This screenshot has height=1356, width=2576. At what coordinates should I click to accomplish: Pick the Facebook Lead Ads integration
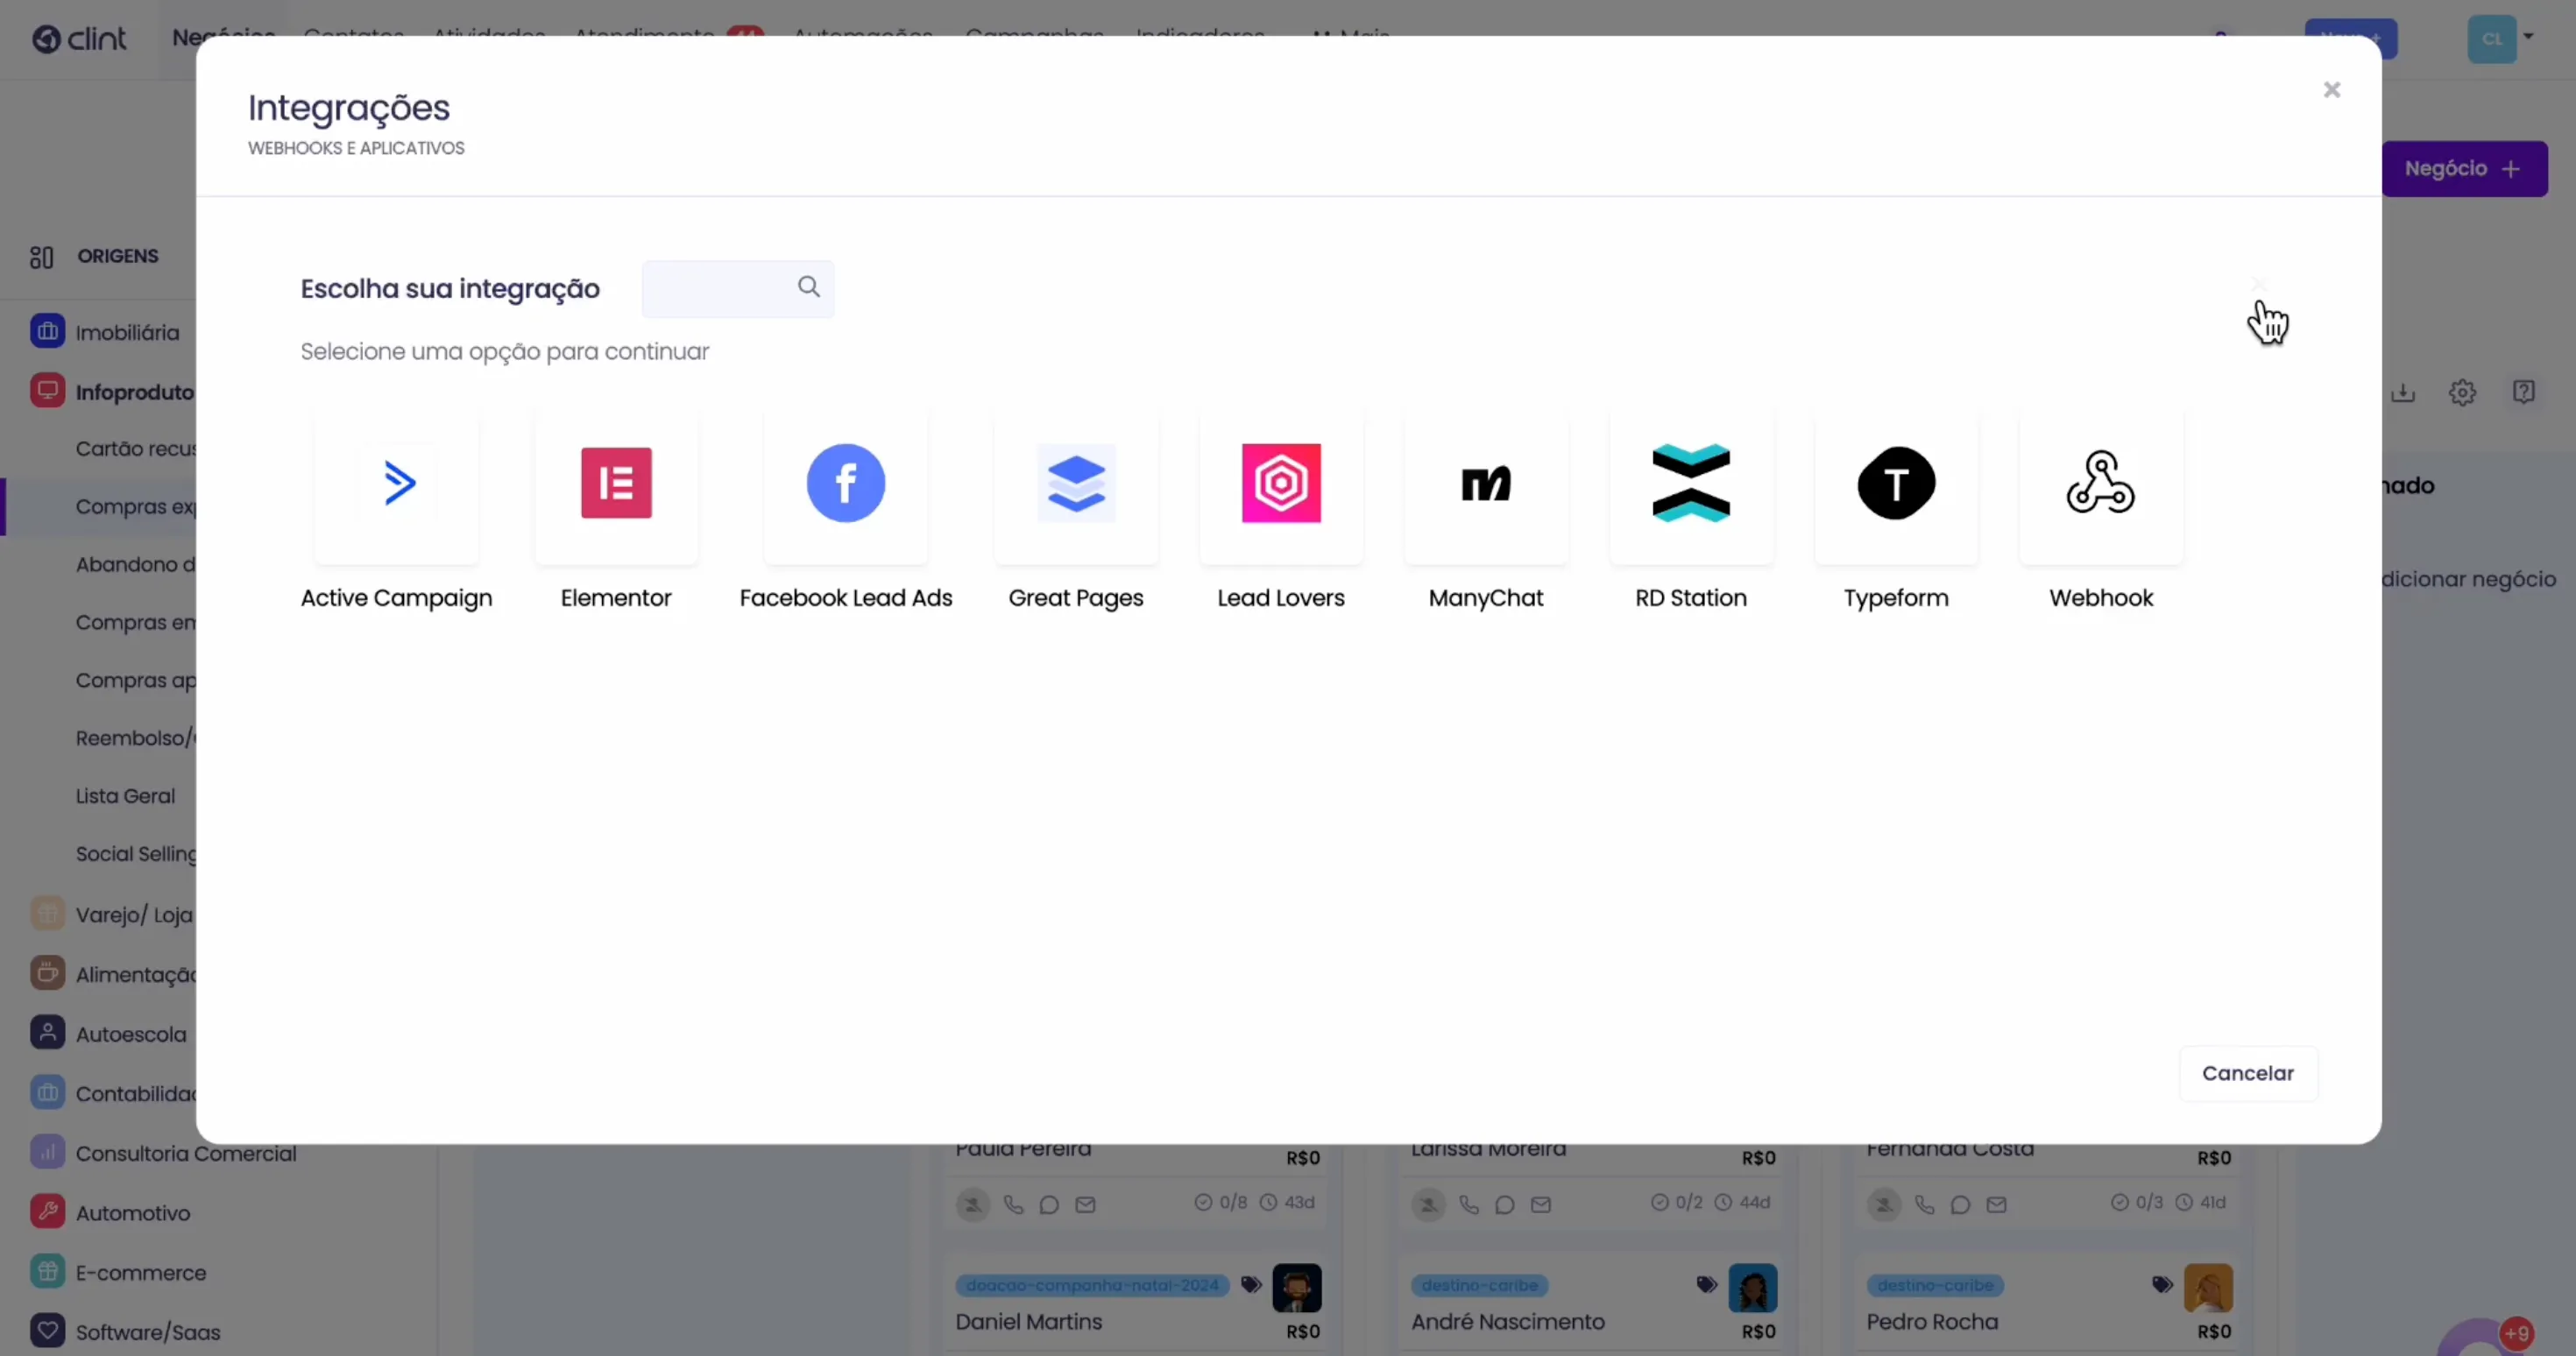[846, 483]
